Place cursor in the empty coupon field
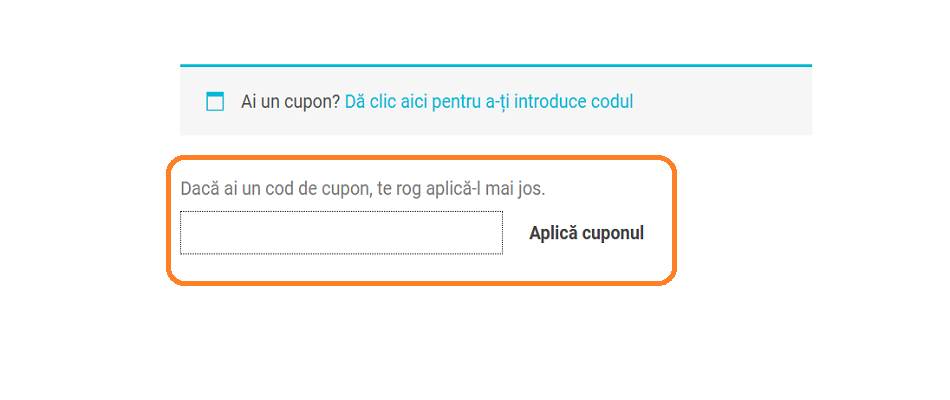 [341, 233]
